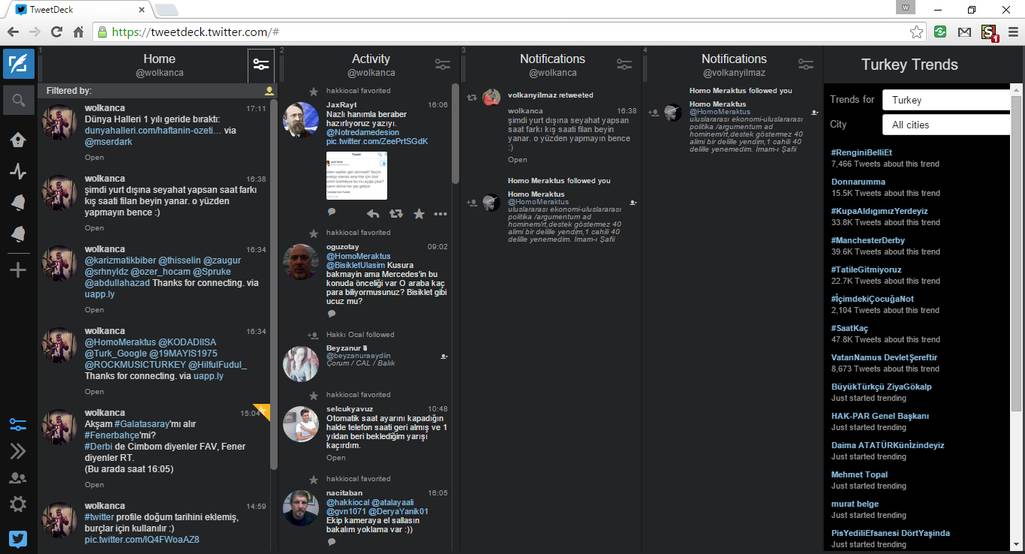
Task: Retweet the JaxRayt tweet
Action: tap(396, 214)
